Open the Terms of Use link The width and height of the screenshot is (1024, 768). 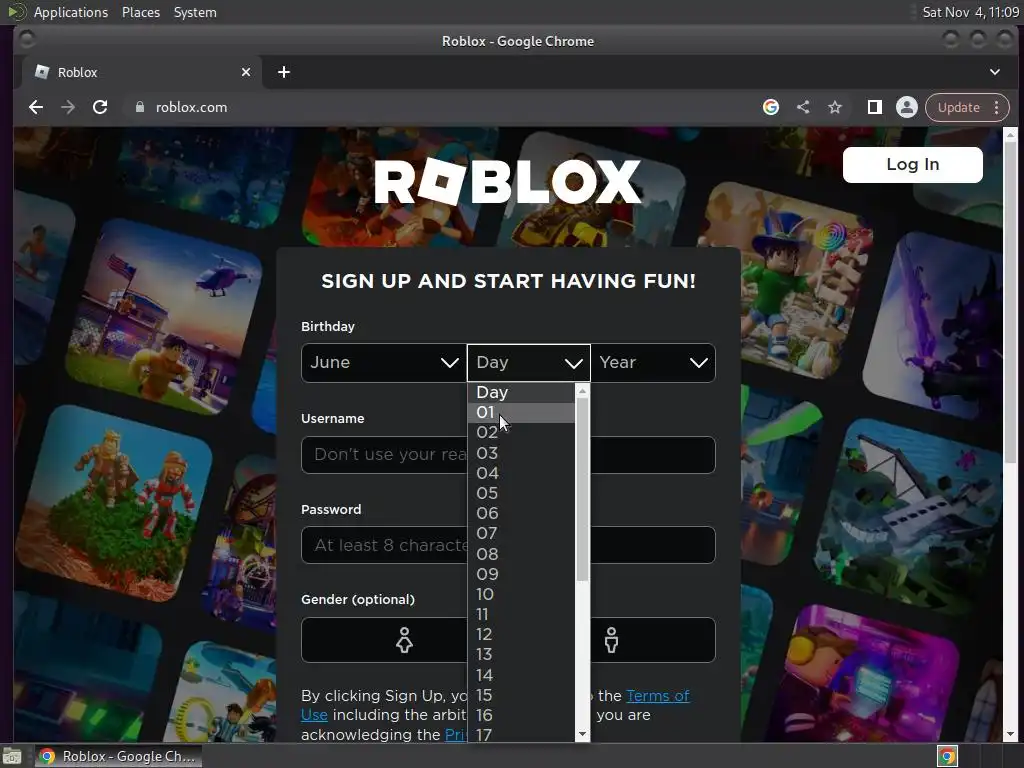point(658,696)
